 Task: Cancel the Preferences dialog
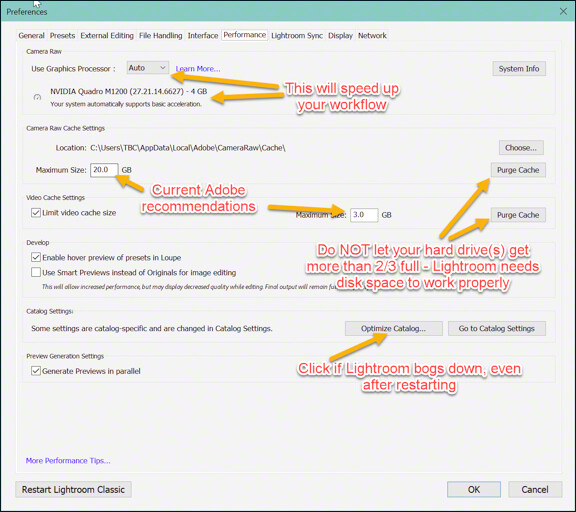pyautogui.click(x=535, y=490)
